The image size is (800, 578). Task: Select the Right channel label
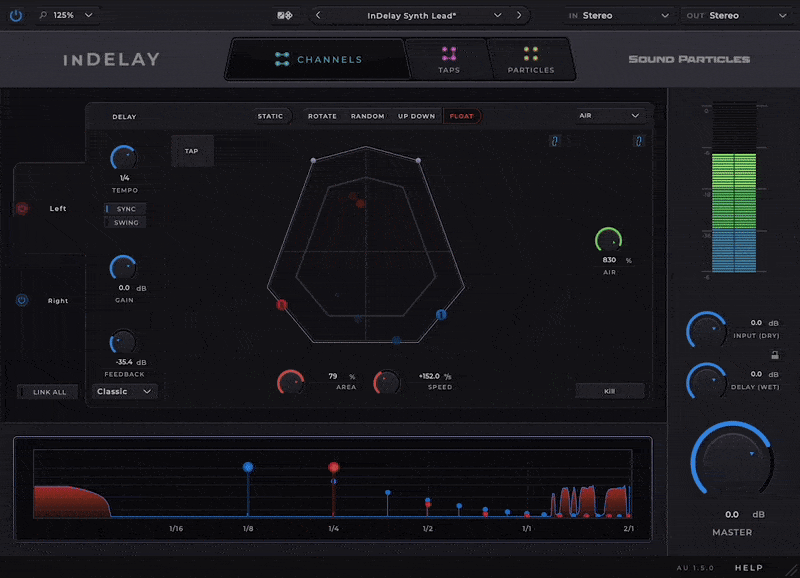(58, 300)
